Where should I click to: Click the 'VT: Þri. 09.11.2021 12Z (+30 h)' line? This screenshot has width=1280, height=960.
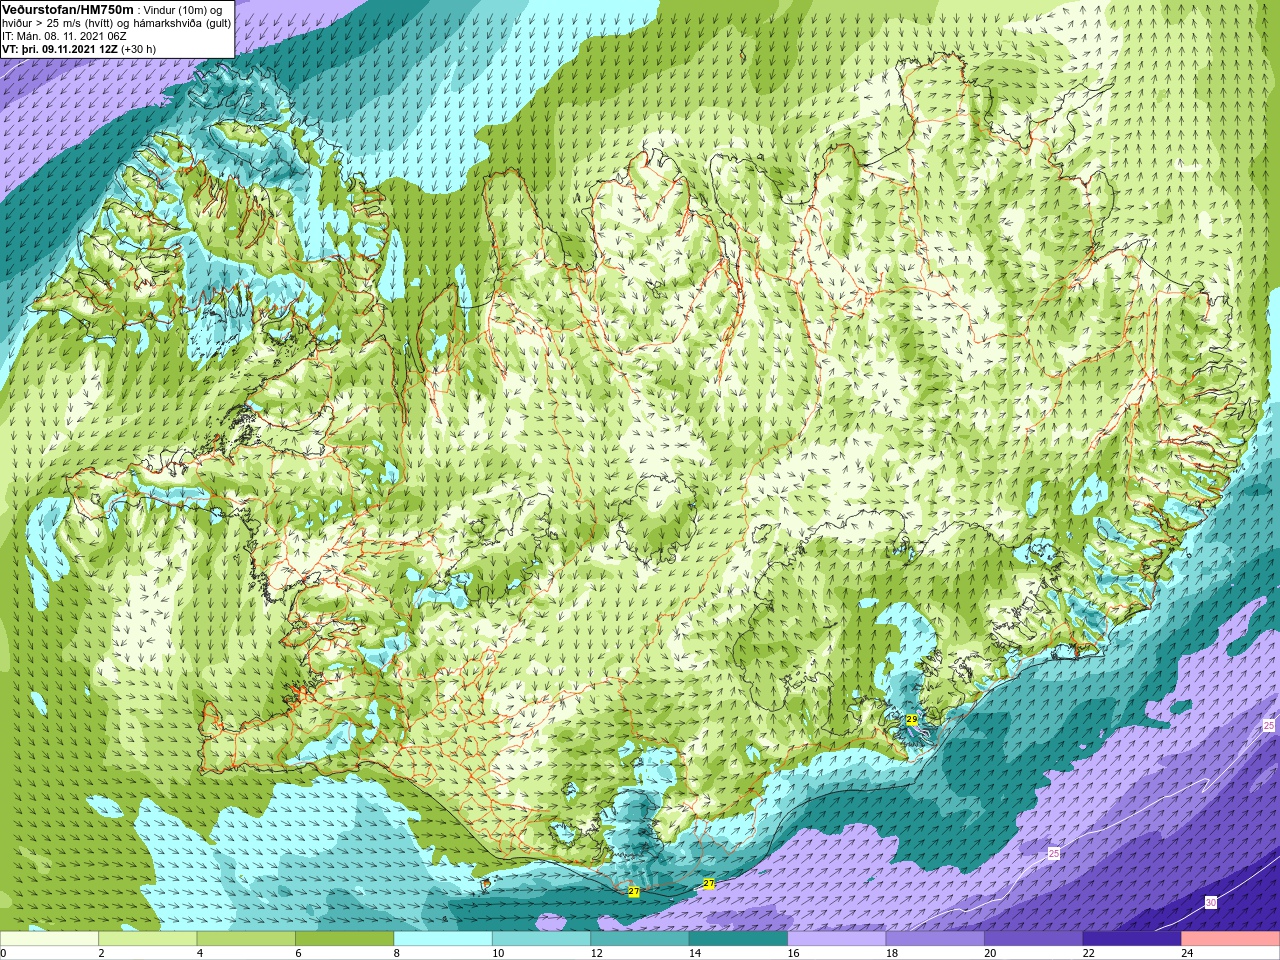click(79, 49)
